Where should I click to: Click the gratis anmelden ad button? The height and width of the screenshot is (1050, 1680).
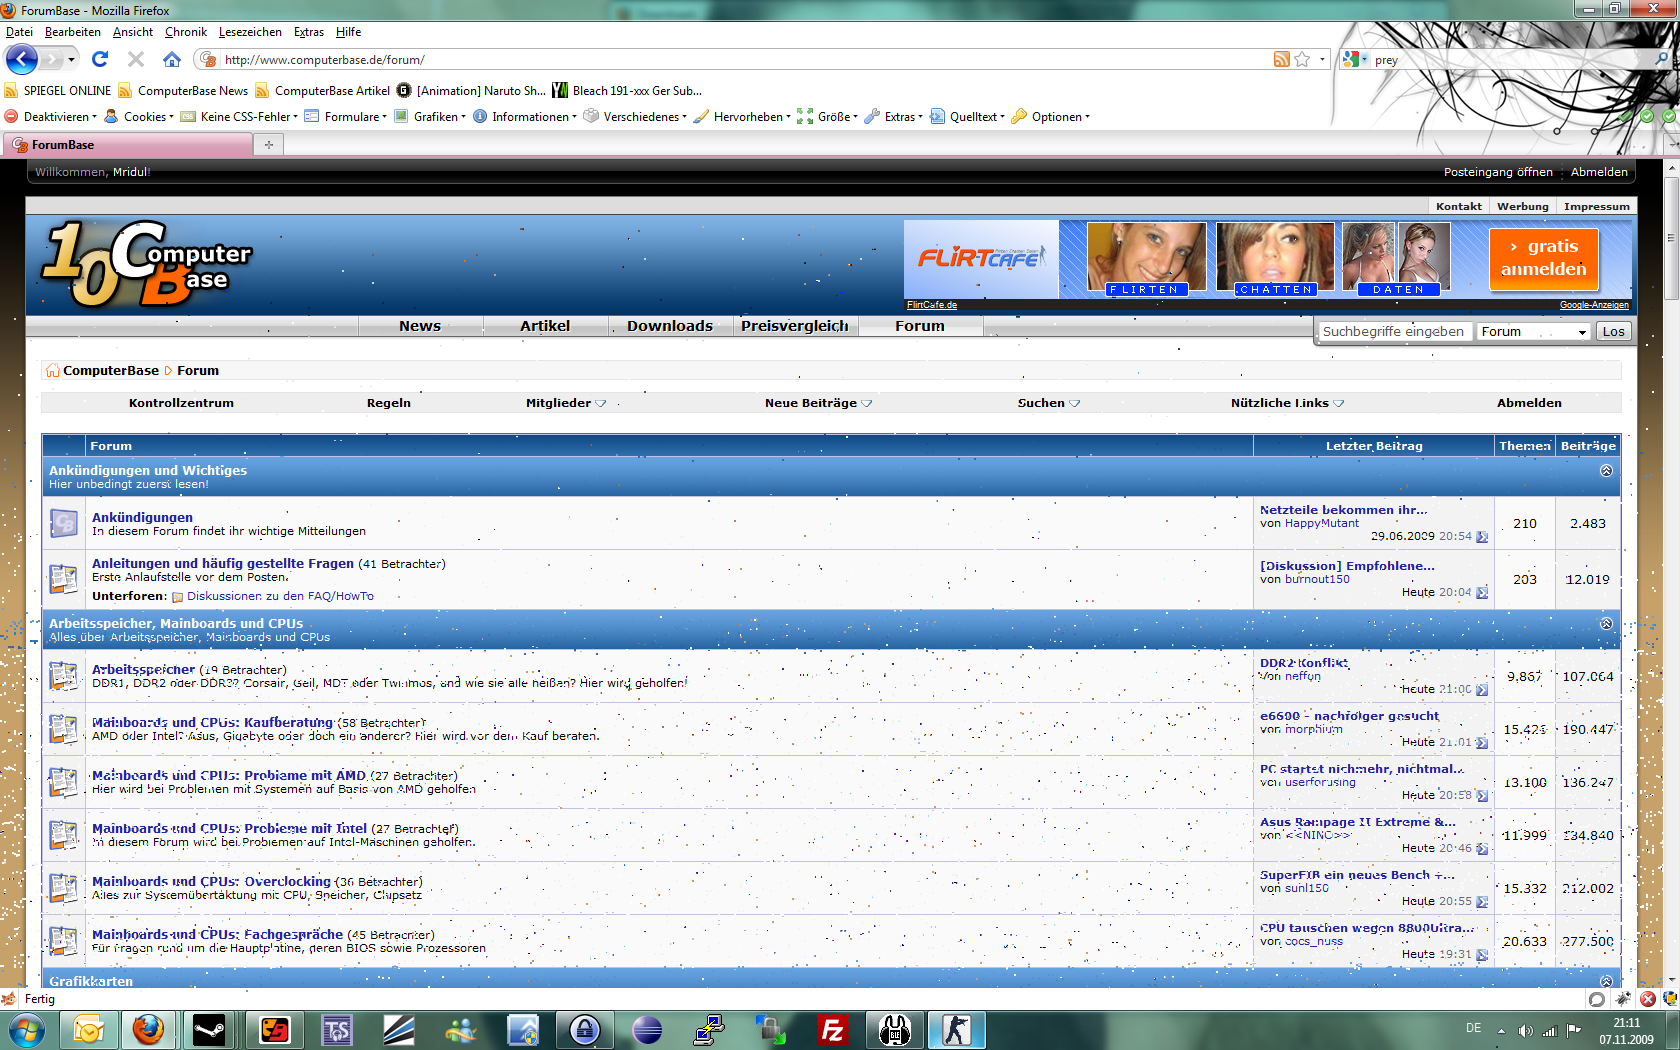click(x=1543, y=258)
